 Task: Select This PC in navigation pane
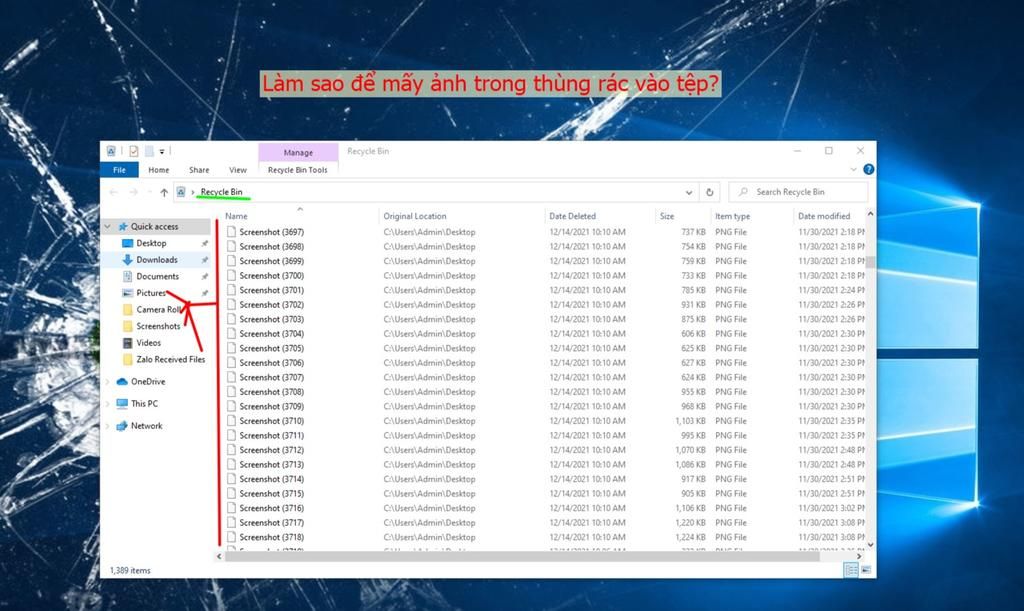point(144,403)
